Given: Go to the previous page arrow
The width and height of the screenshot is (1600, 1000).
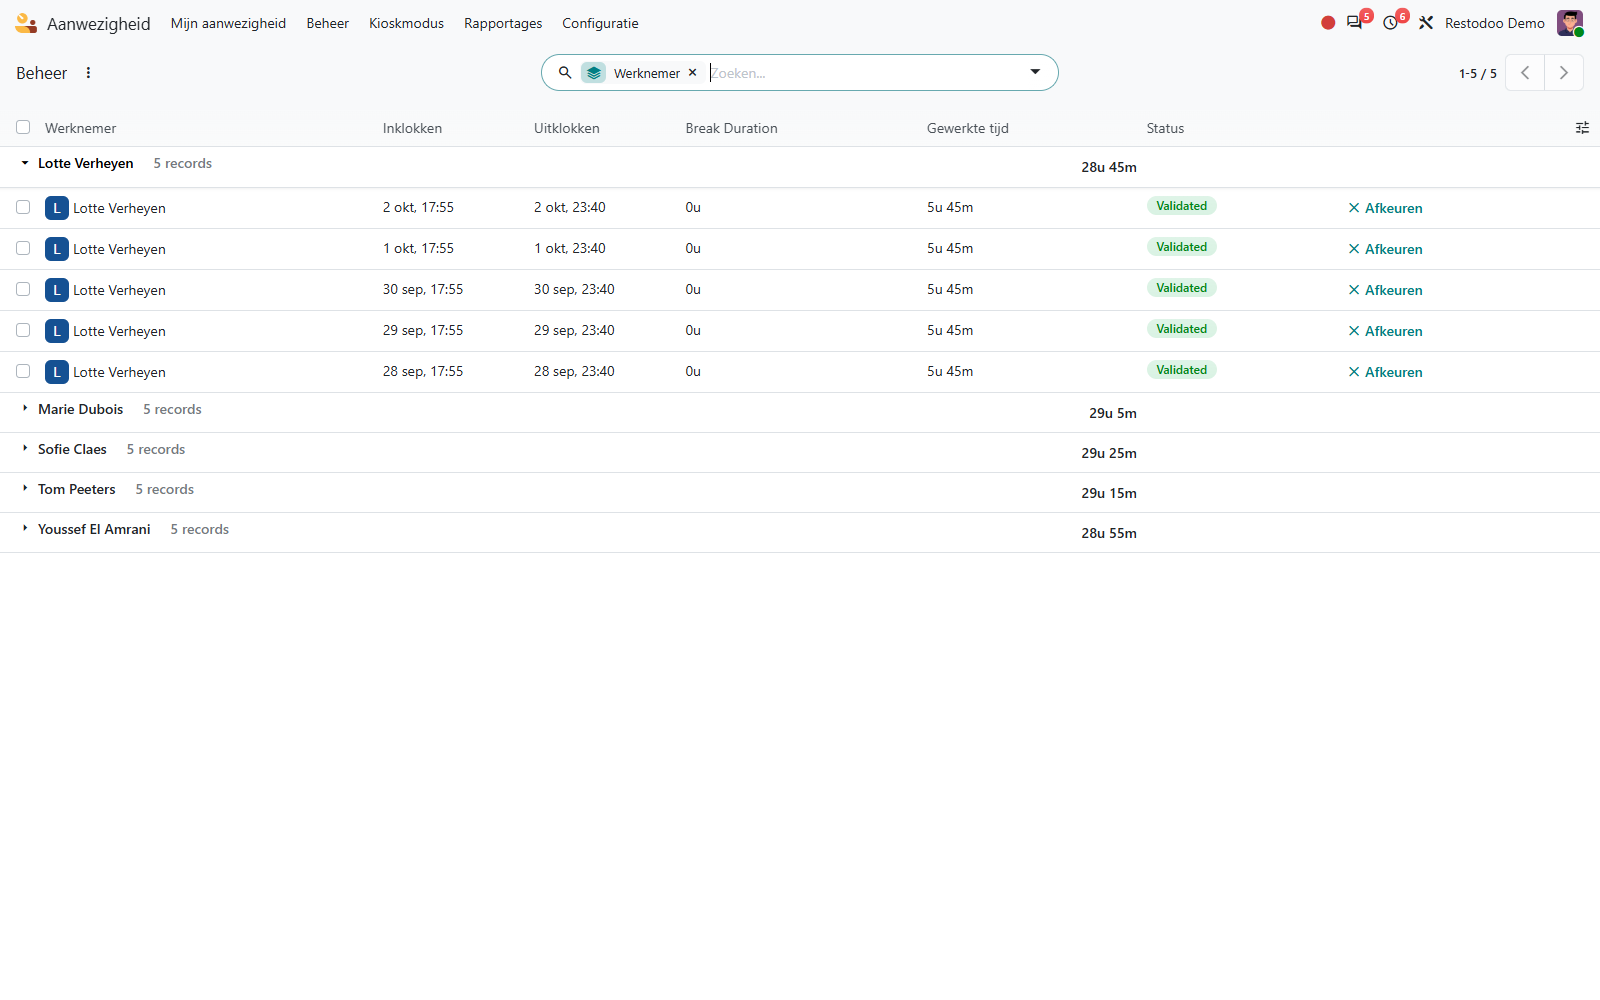Looking at the screenshot, I should pyautogui.click(x=1525, y=73).
